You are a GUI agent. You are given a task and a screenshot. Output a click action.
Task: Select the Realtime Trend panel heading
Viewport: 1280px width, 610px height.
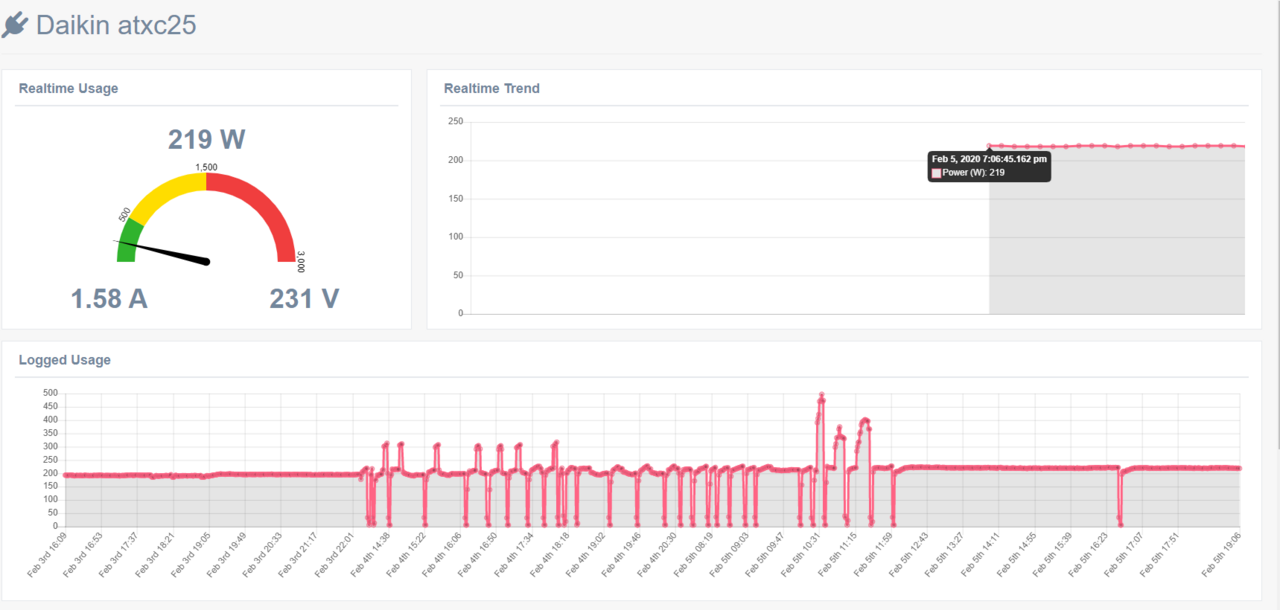pyautogui.click(x=491, y=88)
